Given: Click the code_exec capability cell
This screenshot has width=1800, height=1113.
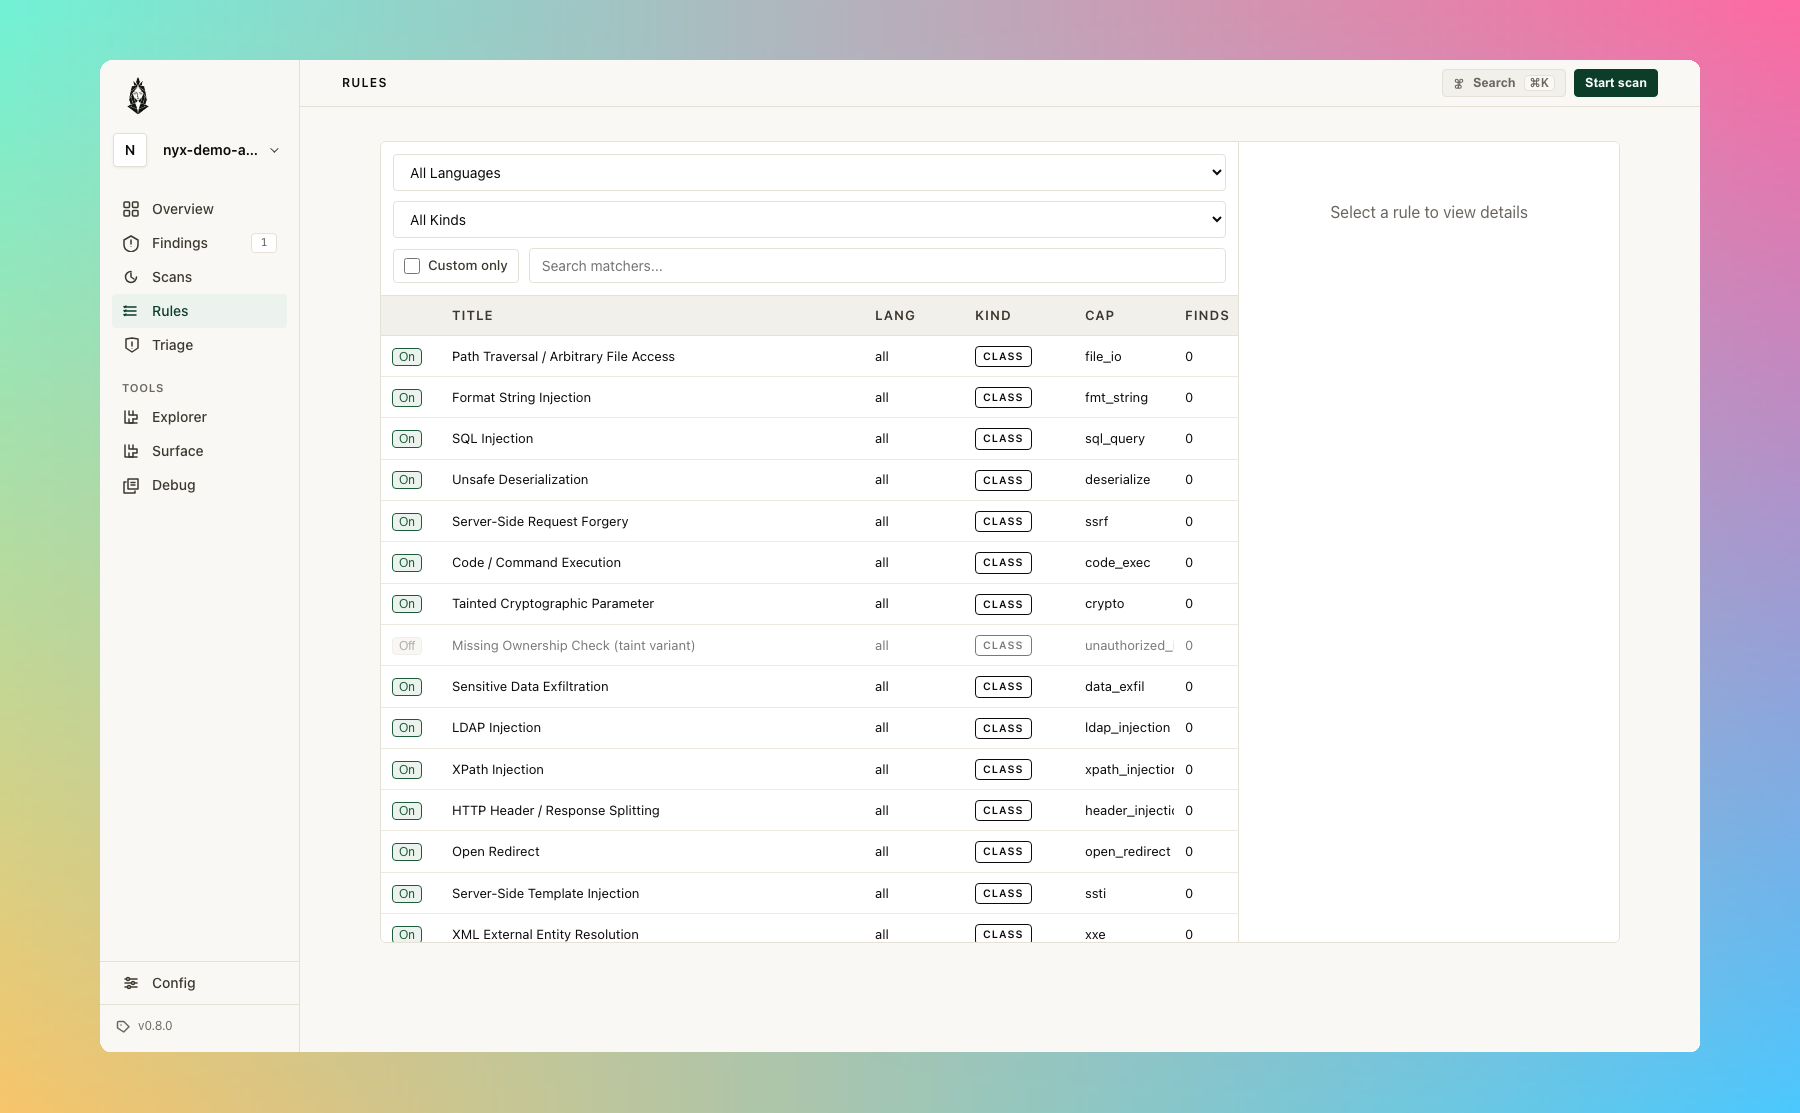Looking at the screenshot, I should point(1117,563).
